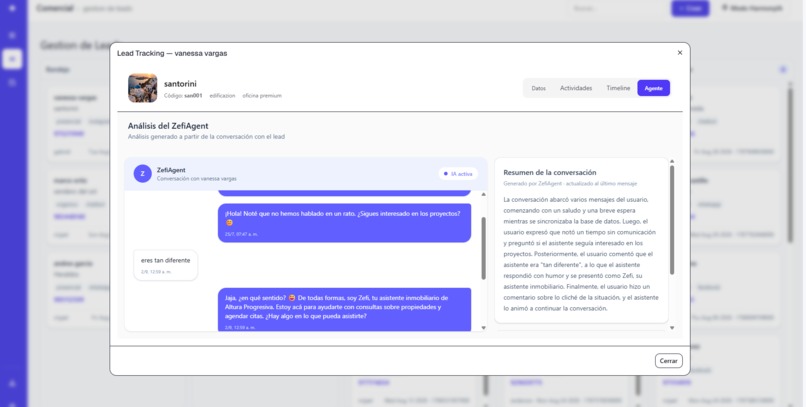Click the ZefiAgent Z avatar circle
Screen dimensions: 806x407
[142, 174]
